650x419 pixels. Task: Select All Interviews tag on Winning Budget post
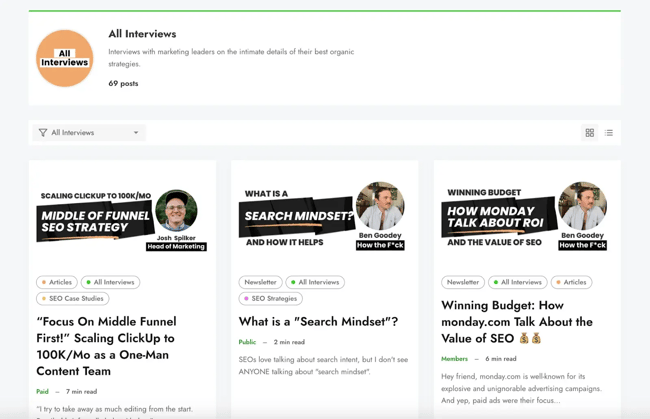517,282
